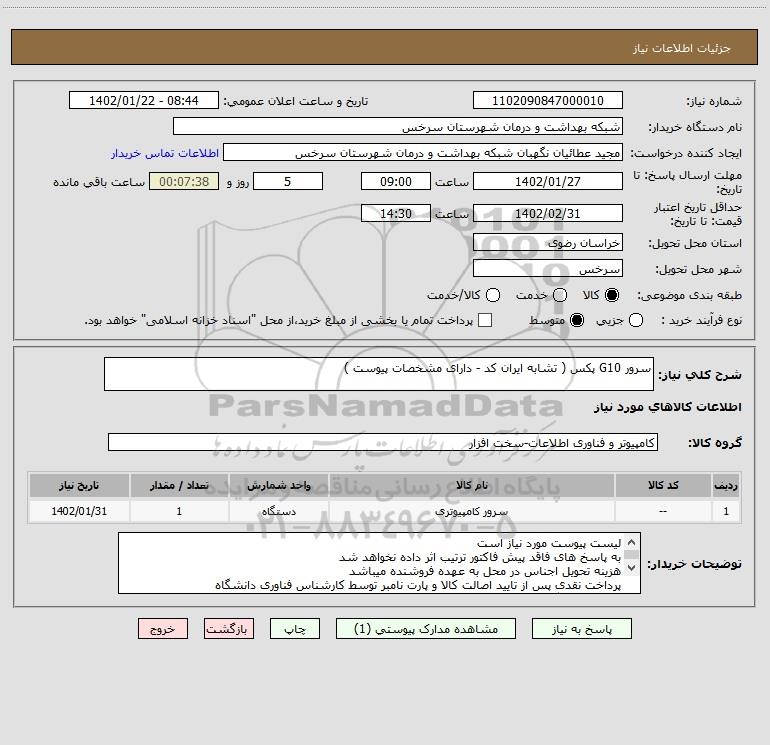Click the requester name field مجید عطائیان
The width and height of the screenshot is (770, 745).
click(423, 153)
